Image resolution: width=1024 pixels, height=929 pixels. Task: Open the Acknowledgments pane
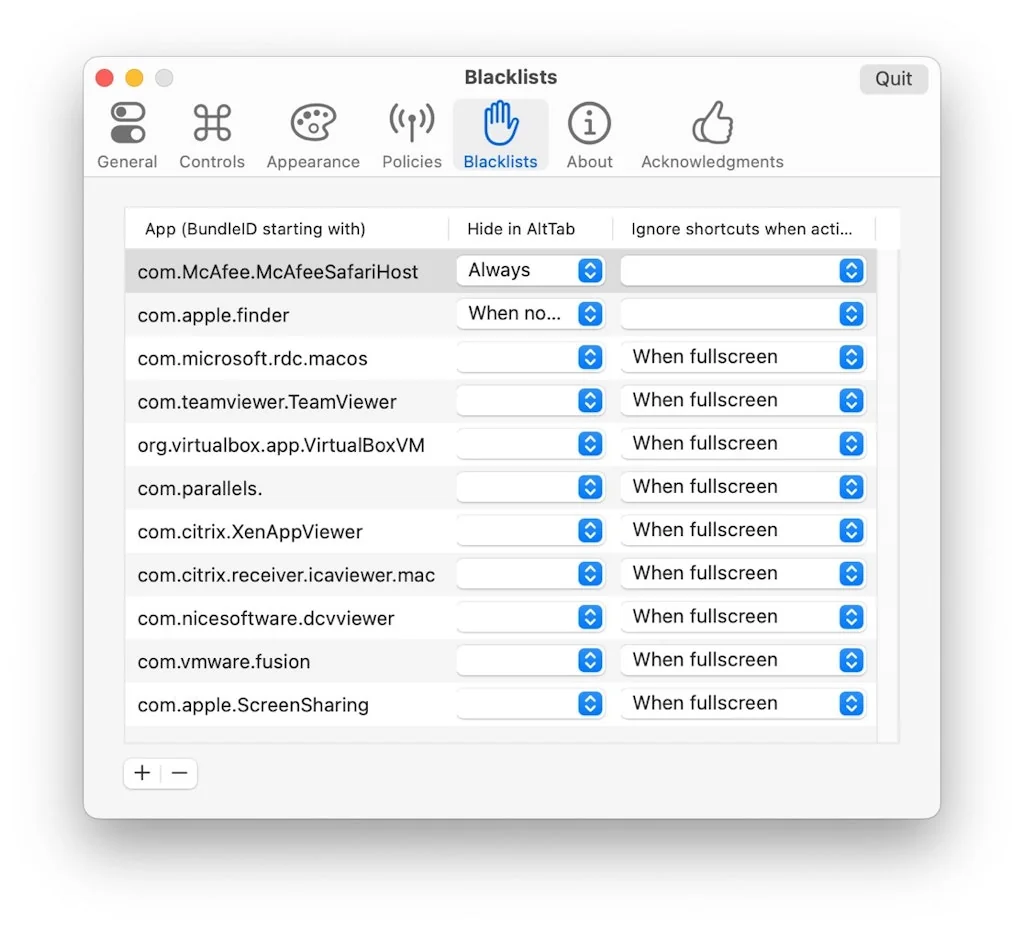pyautogui.click(x=711, y=133)
